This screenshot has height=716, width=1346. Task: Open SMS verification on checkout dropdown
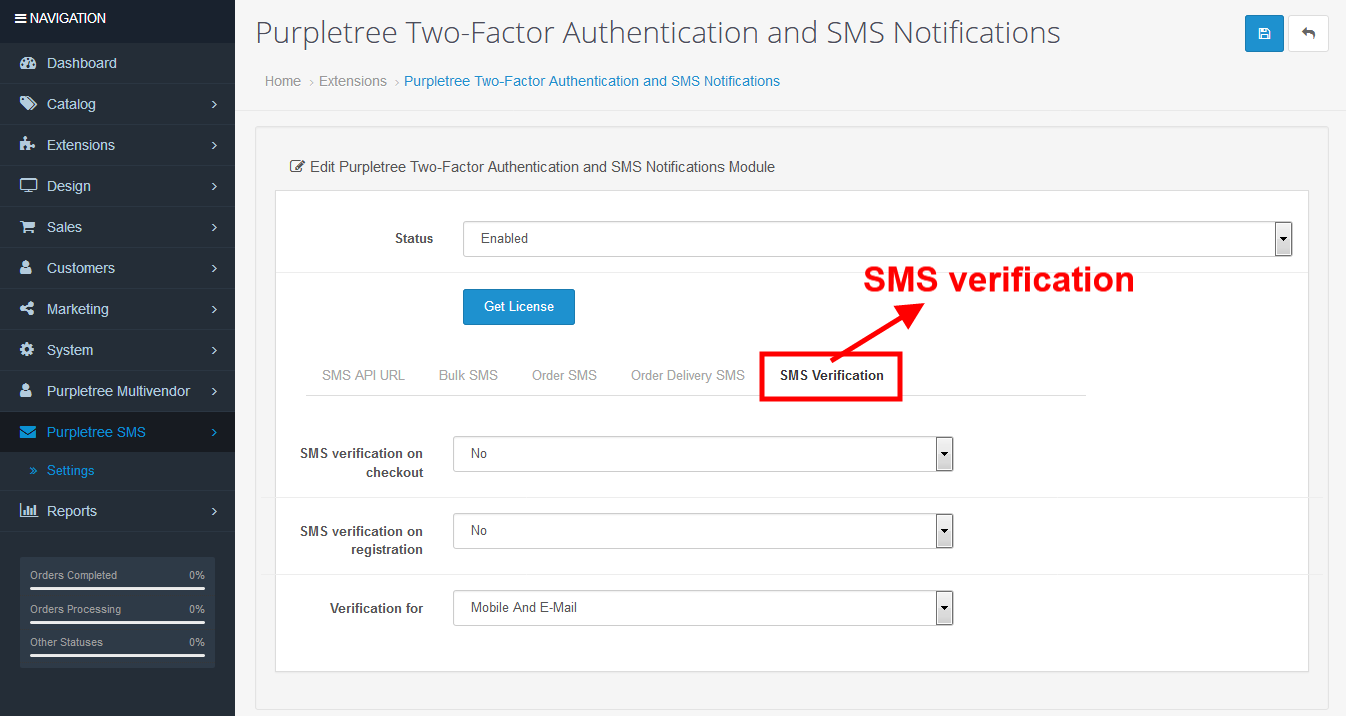pyautogui.click(x=703, y=454)
